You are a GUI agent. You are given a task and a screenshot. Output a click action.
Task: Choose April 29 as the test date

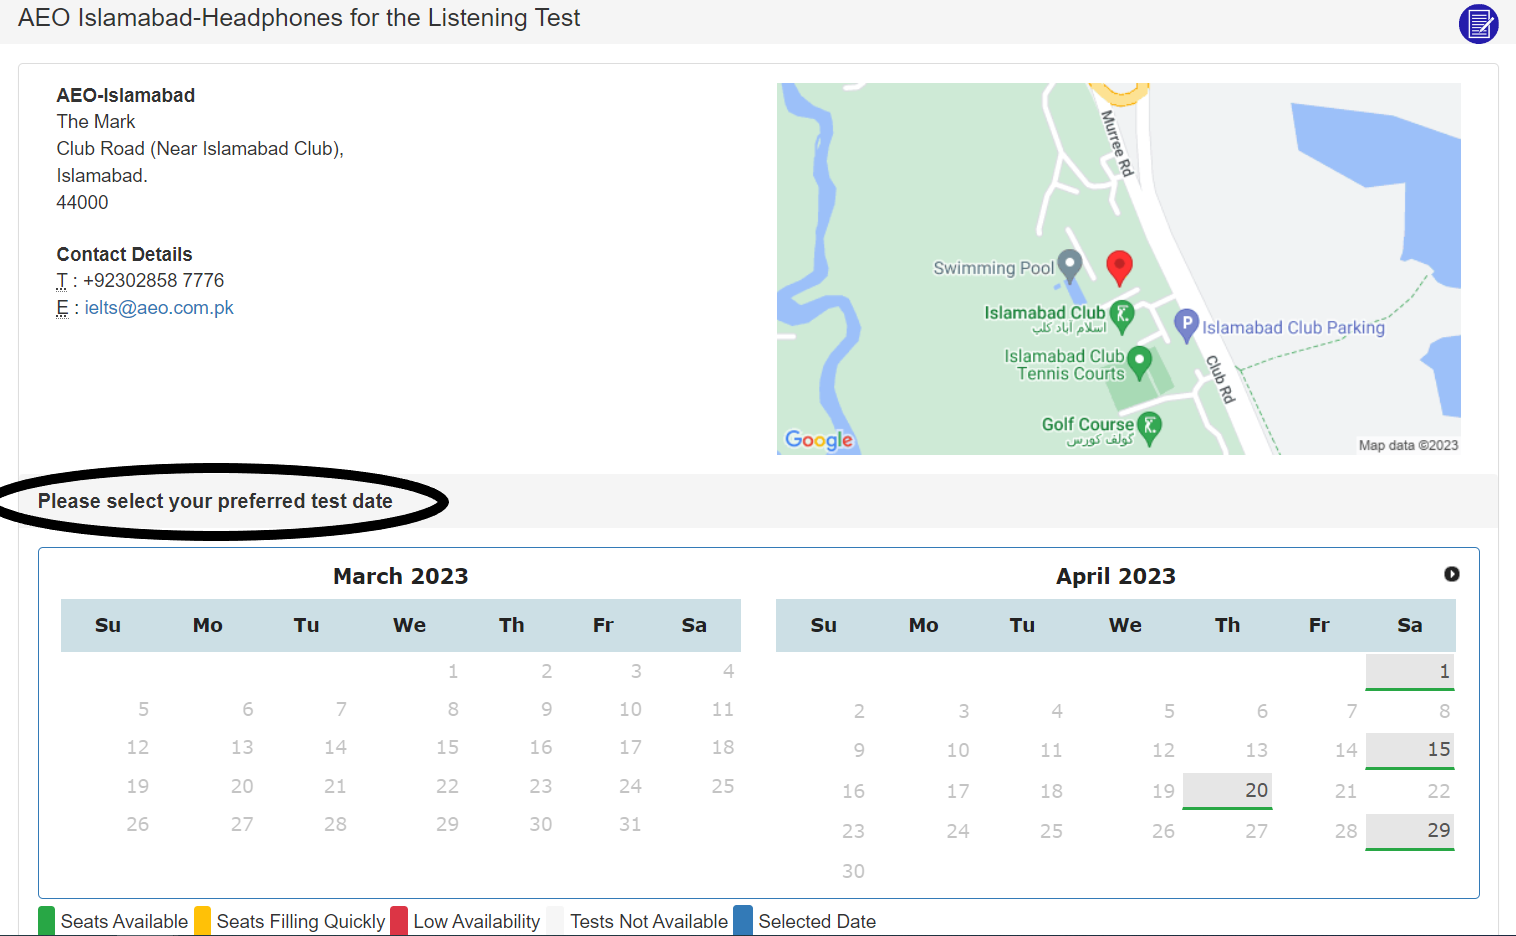(x=1410, y=831)
